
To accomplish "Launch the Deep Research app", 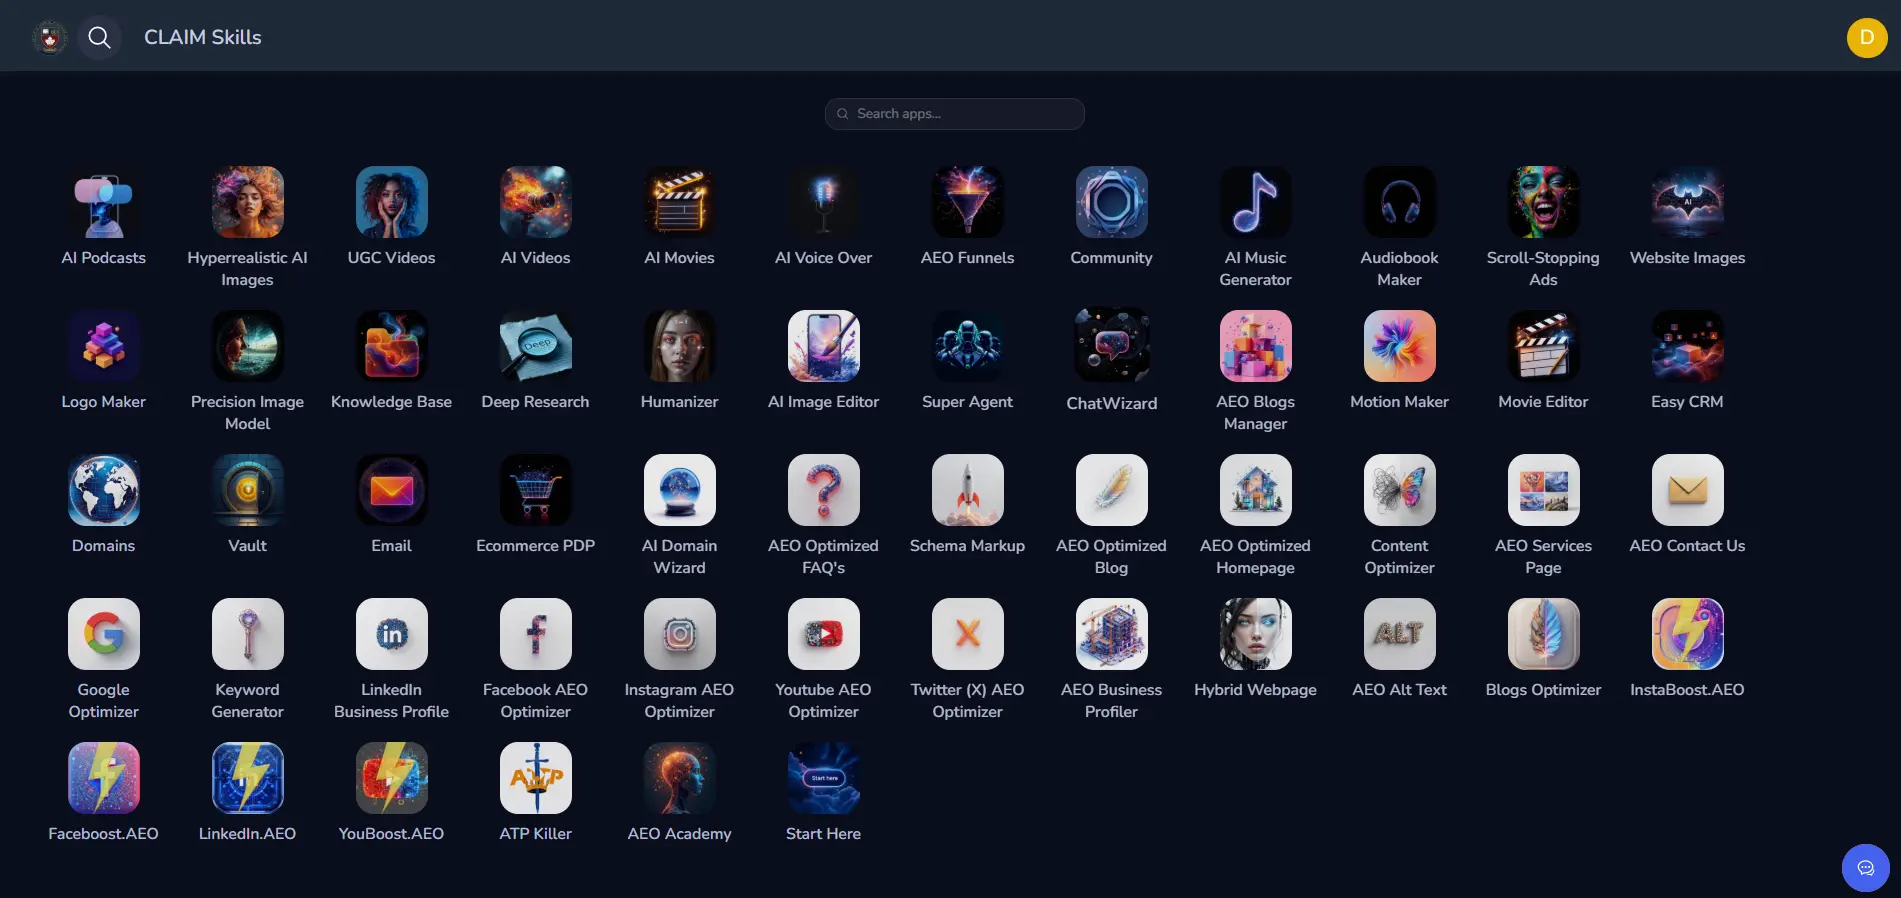I will pos(535,346).
